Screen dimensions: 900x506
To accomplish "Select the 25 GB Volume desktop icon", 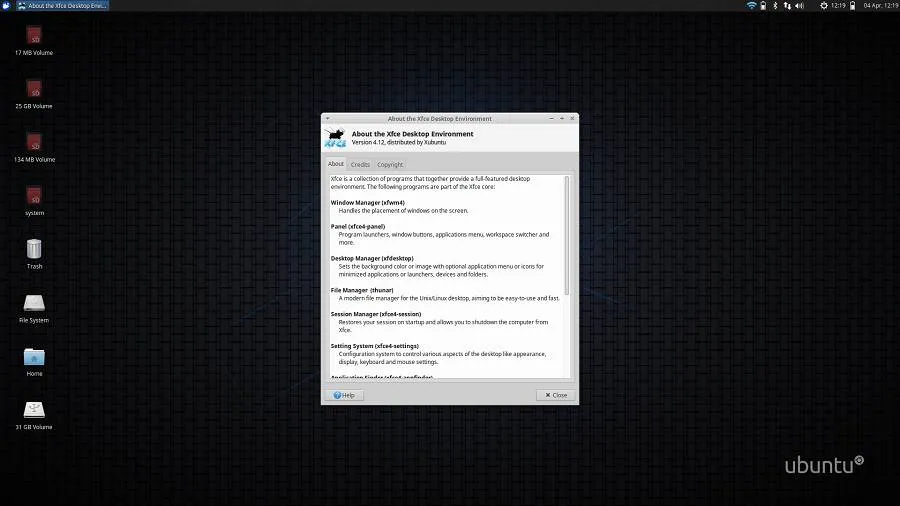I will [x=34, y=89].
